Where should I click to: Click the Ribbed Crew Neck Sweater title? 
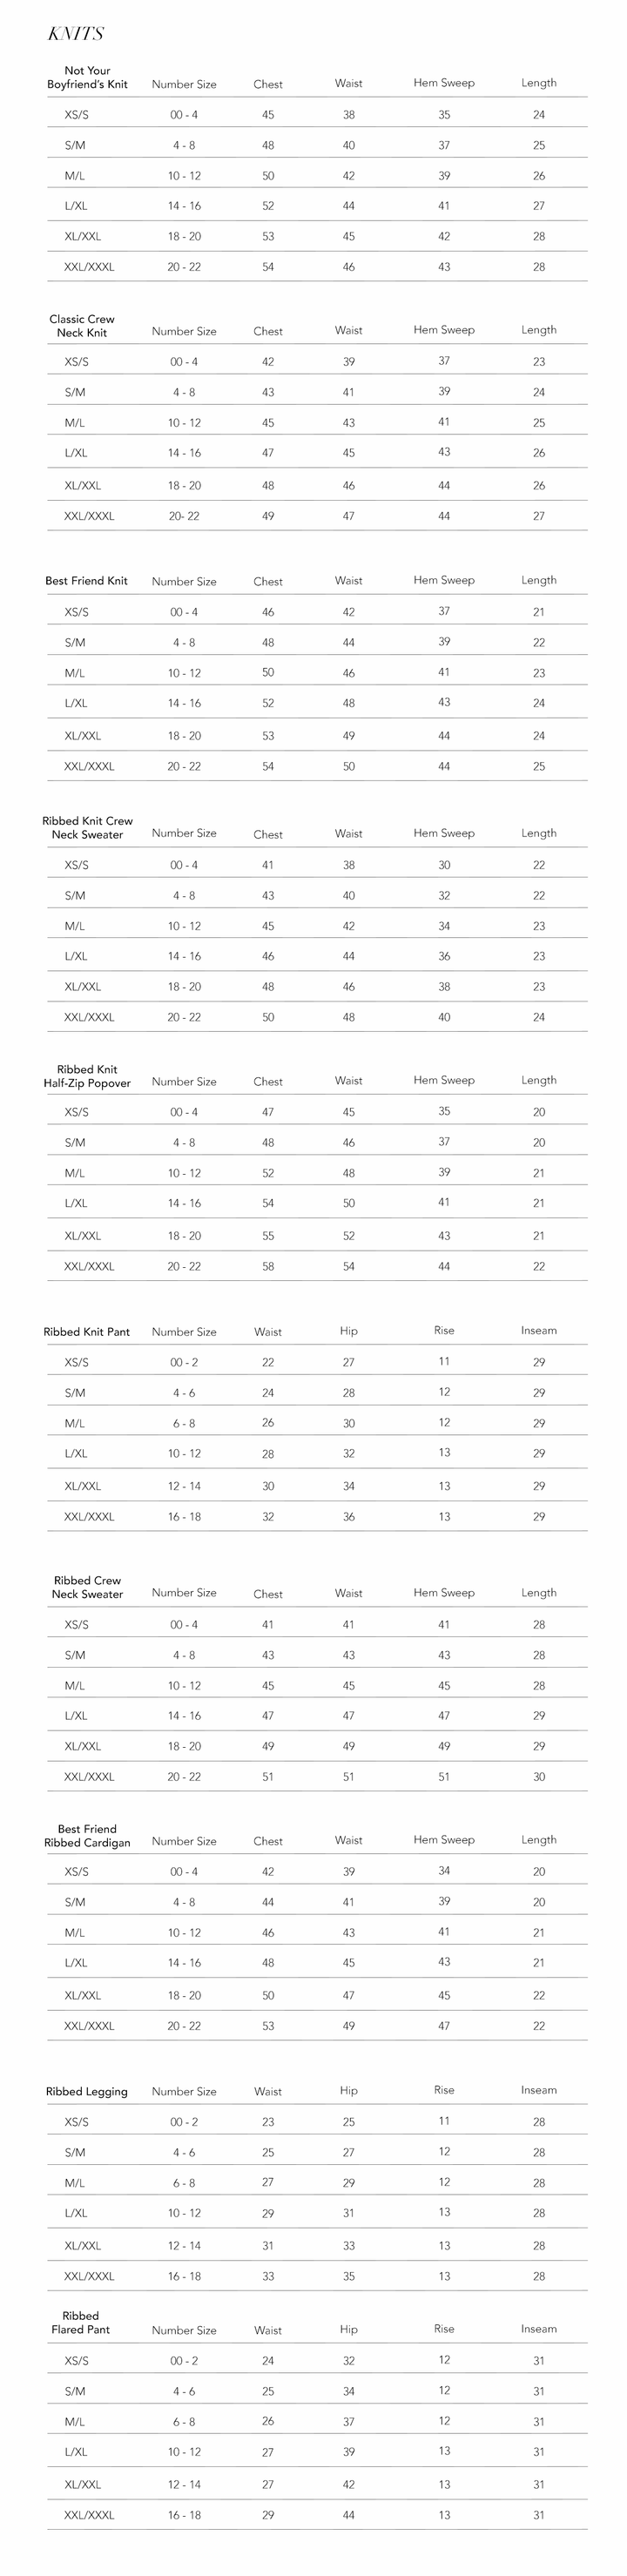pyautogui.click(x=87, y=1587)
